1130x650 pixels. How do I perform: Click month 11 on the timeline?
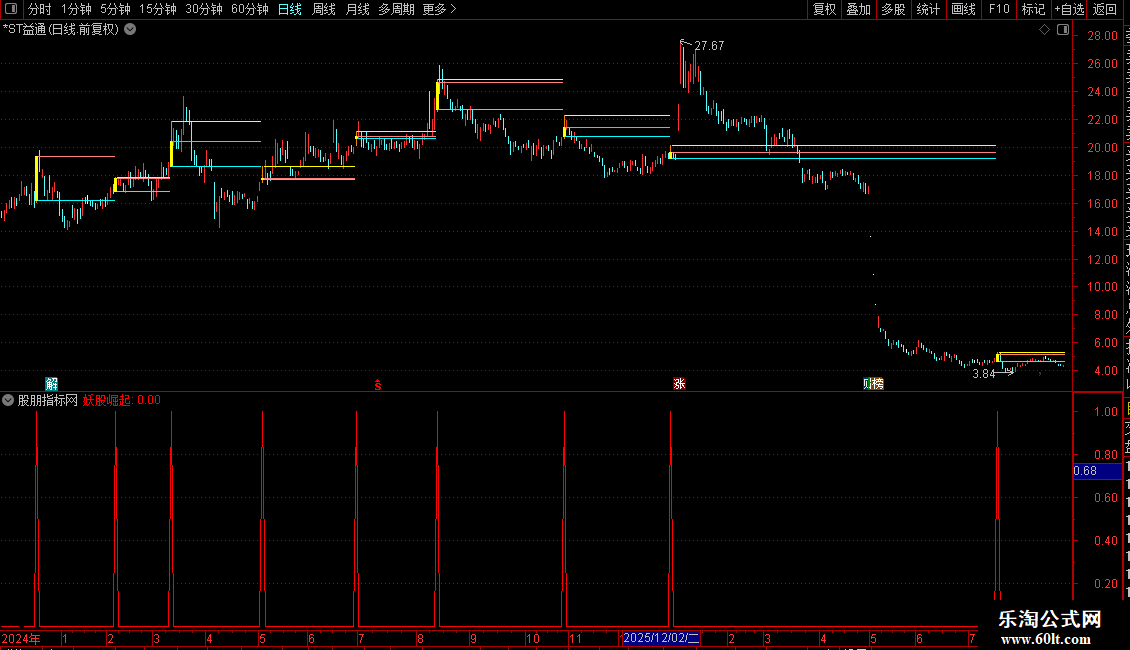[575, 638]
